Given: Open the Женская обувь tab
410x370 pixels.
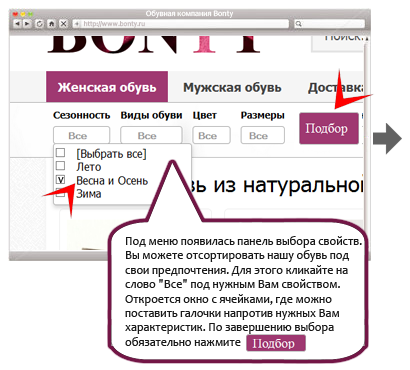Looking at the screenshot, I should click(x=107, y=87).
